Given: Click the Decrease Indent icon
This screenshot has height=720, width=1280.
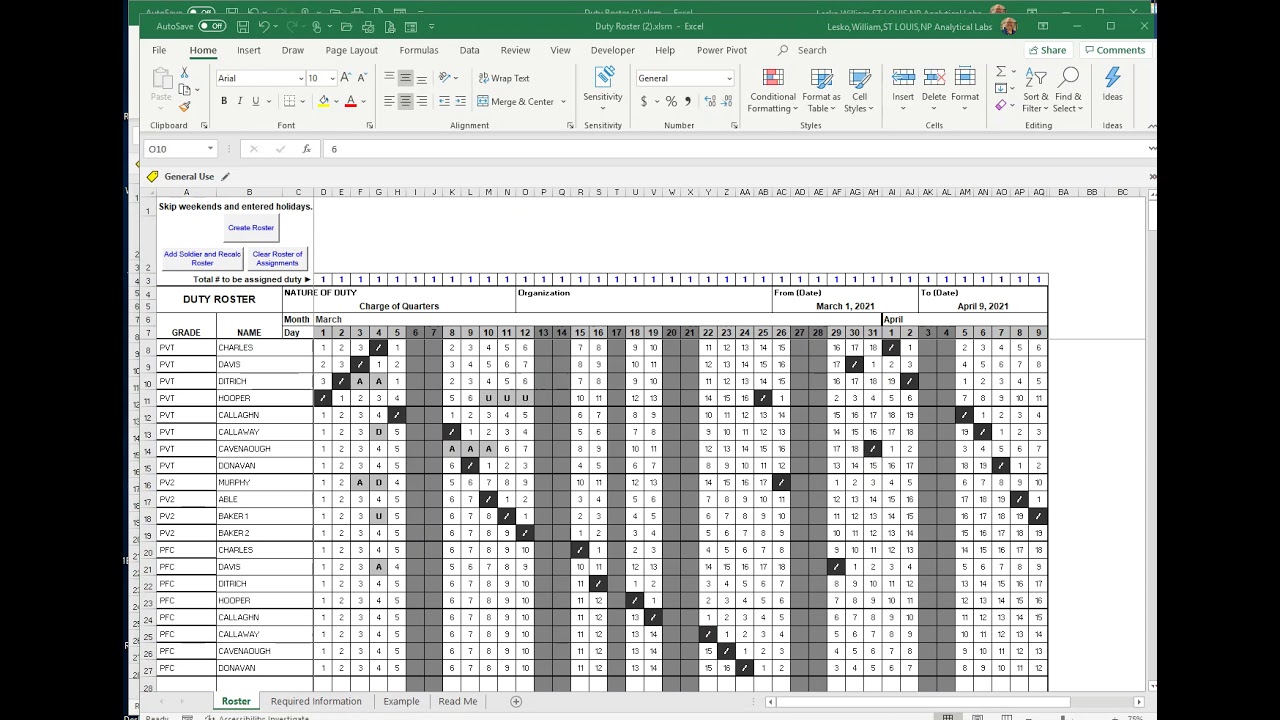Looking at the screenshot, I should [443, 101].
